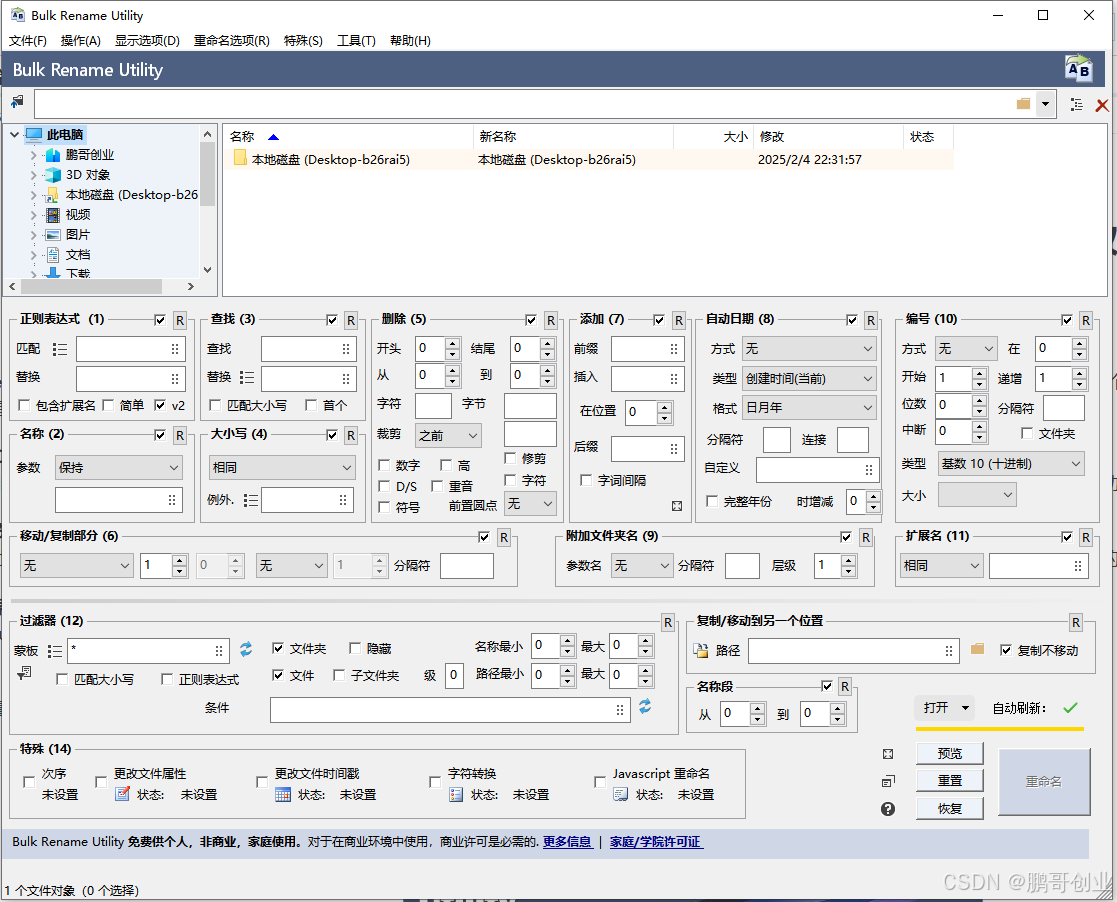Open the 大小写 相同 dropdown
Viewport: 1117px width, 902px height.
tap(282, 467)
